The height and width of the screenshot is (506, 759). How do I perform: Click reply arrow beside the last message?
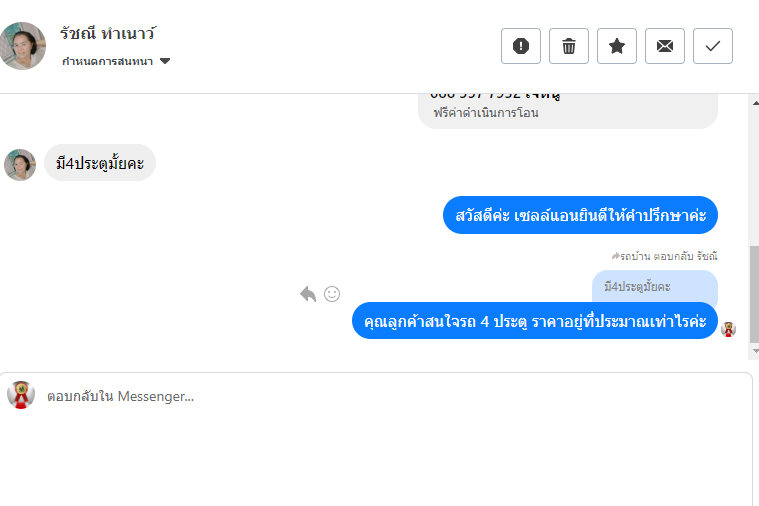coord(308,294)
